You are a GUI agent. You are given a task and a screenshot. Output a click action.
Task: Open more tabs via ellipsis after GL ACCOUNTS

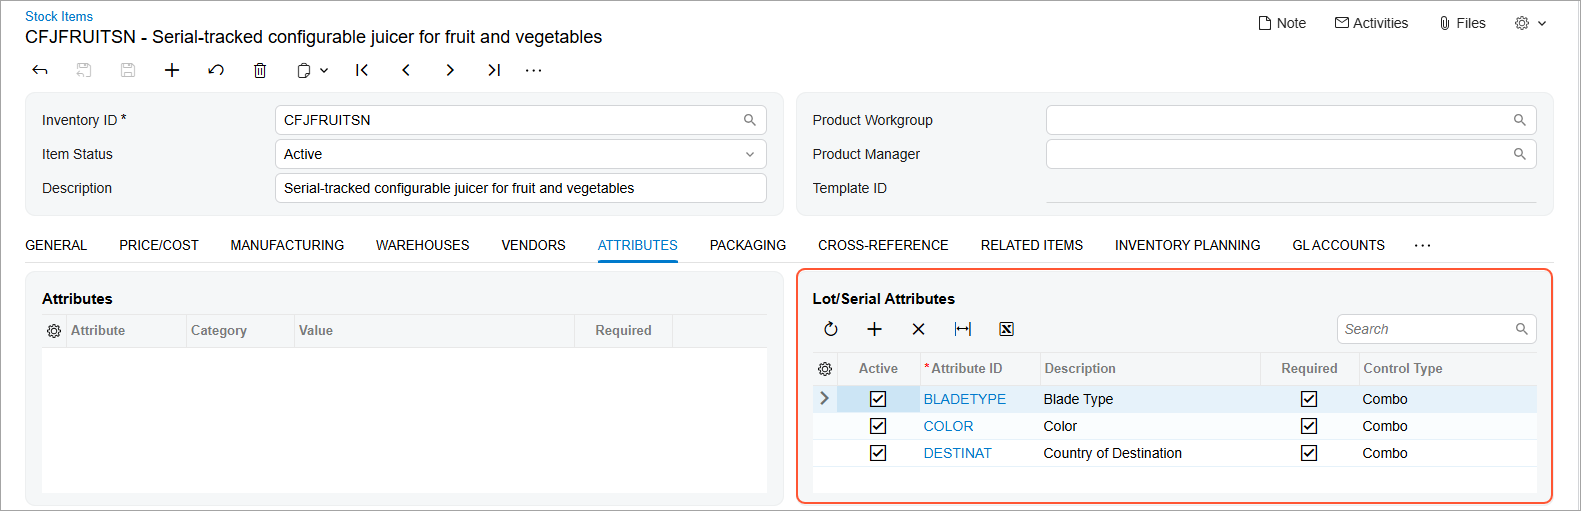pos(1422,245)
